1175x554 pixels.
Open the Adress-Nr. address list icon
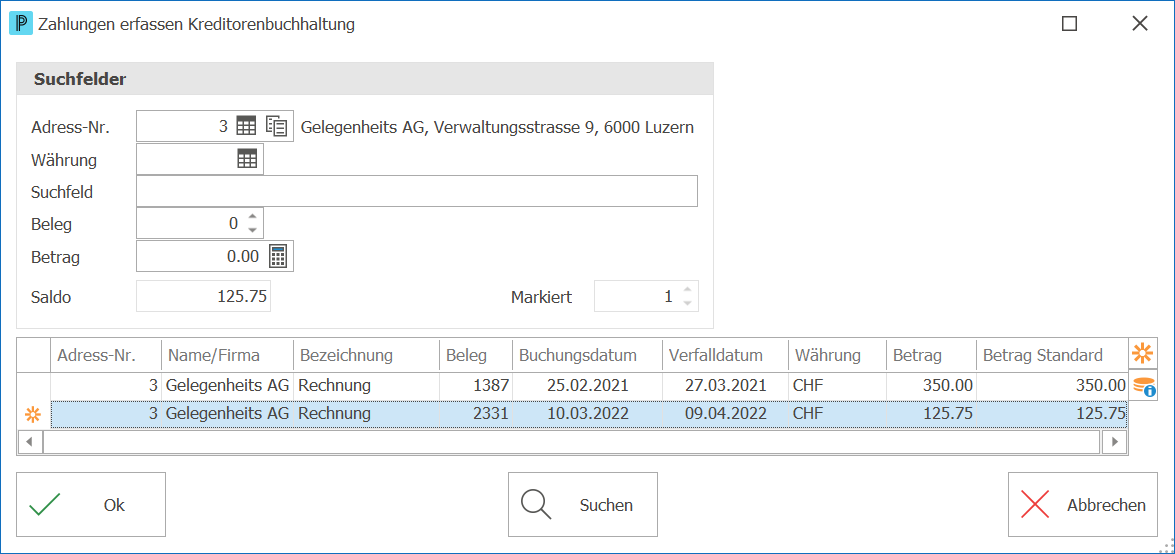[x=277, y=126]
